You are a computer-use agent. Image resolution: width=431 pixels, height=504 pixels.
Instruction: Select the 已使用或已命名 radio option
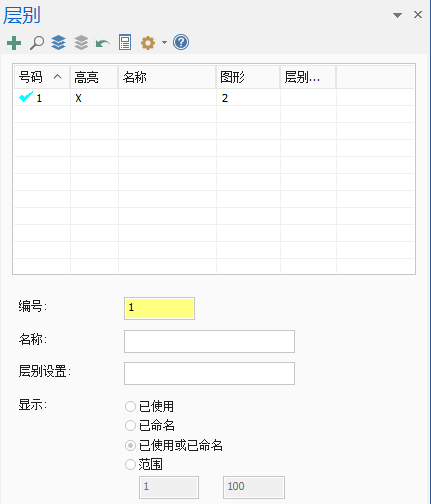130,445
